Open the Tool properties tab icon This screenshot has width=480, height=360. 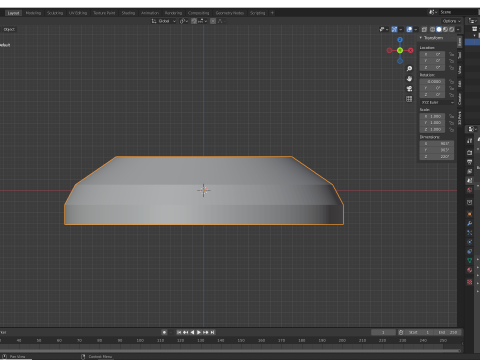pos(470,141)
